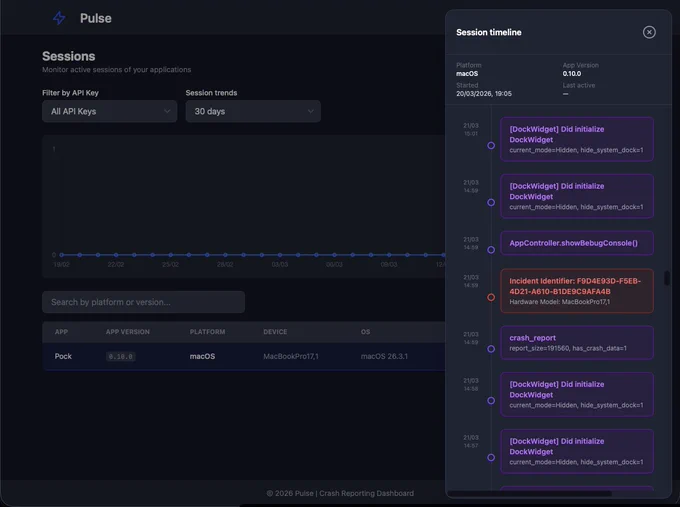Click the timeline marker beside crash_report
The height and width of the screenshot is (507, 680).
click(x=491, y=349)
